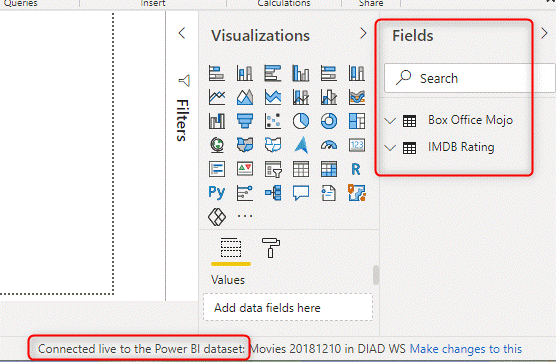Open more visuals via the ellipsis
Viewport: 556px width, 362px height.
(245, 216)
